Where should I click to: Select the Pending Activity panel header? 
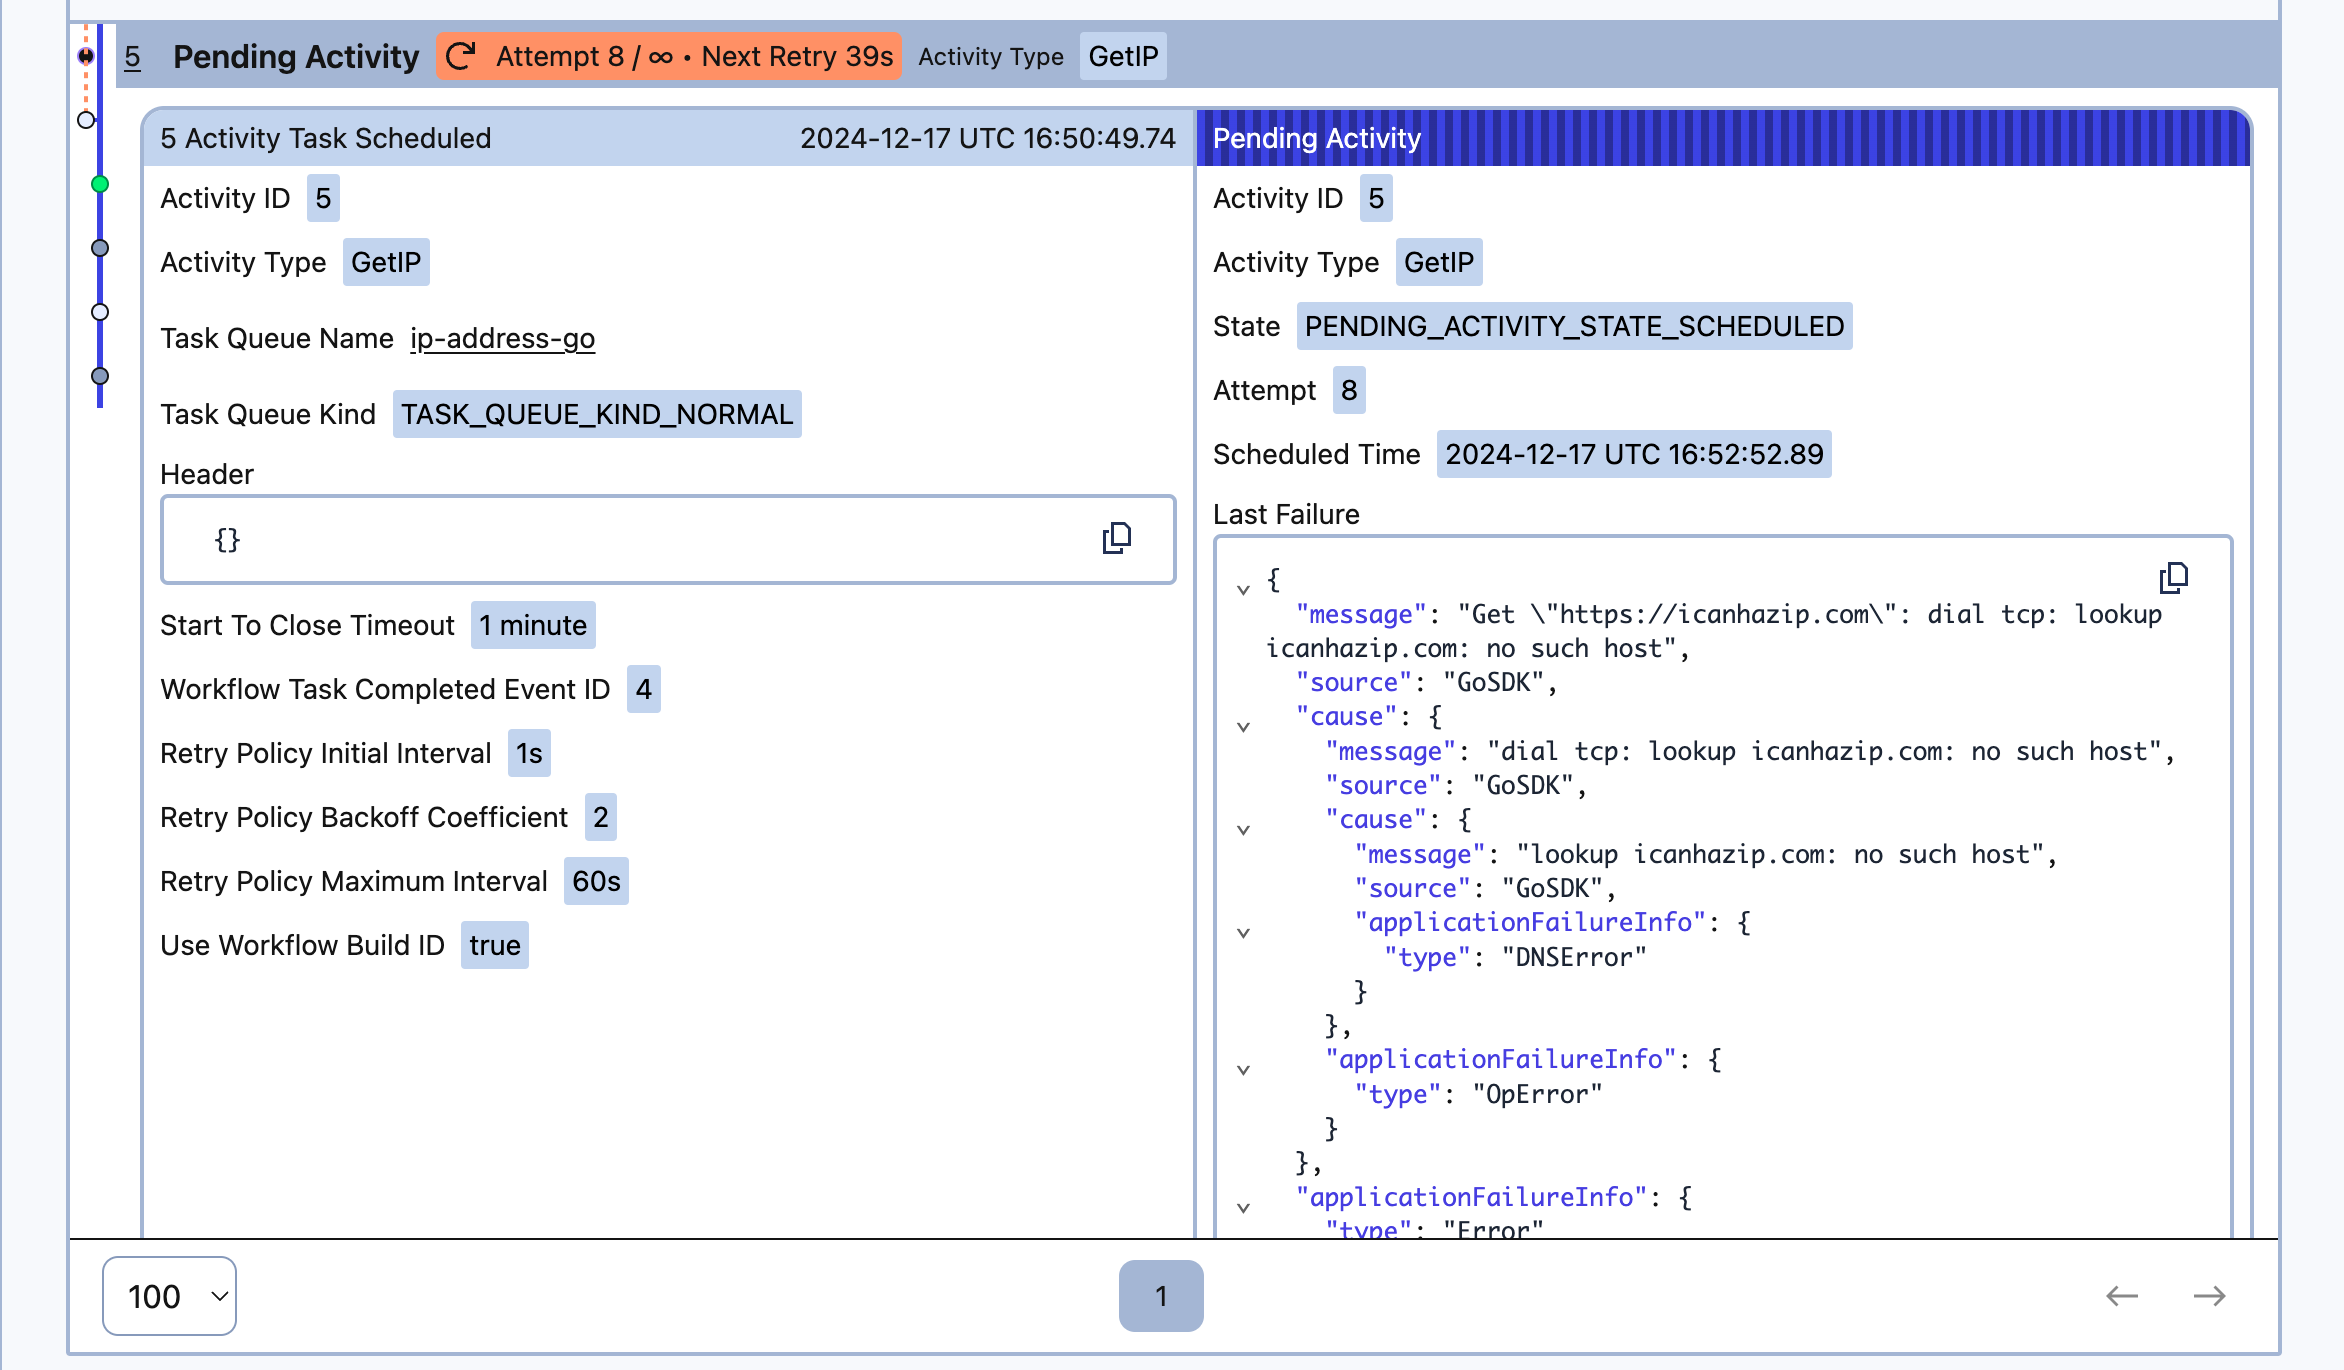pyautogui.click(x=1316, y=138)
